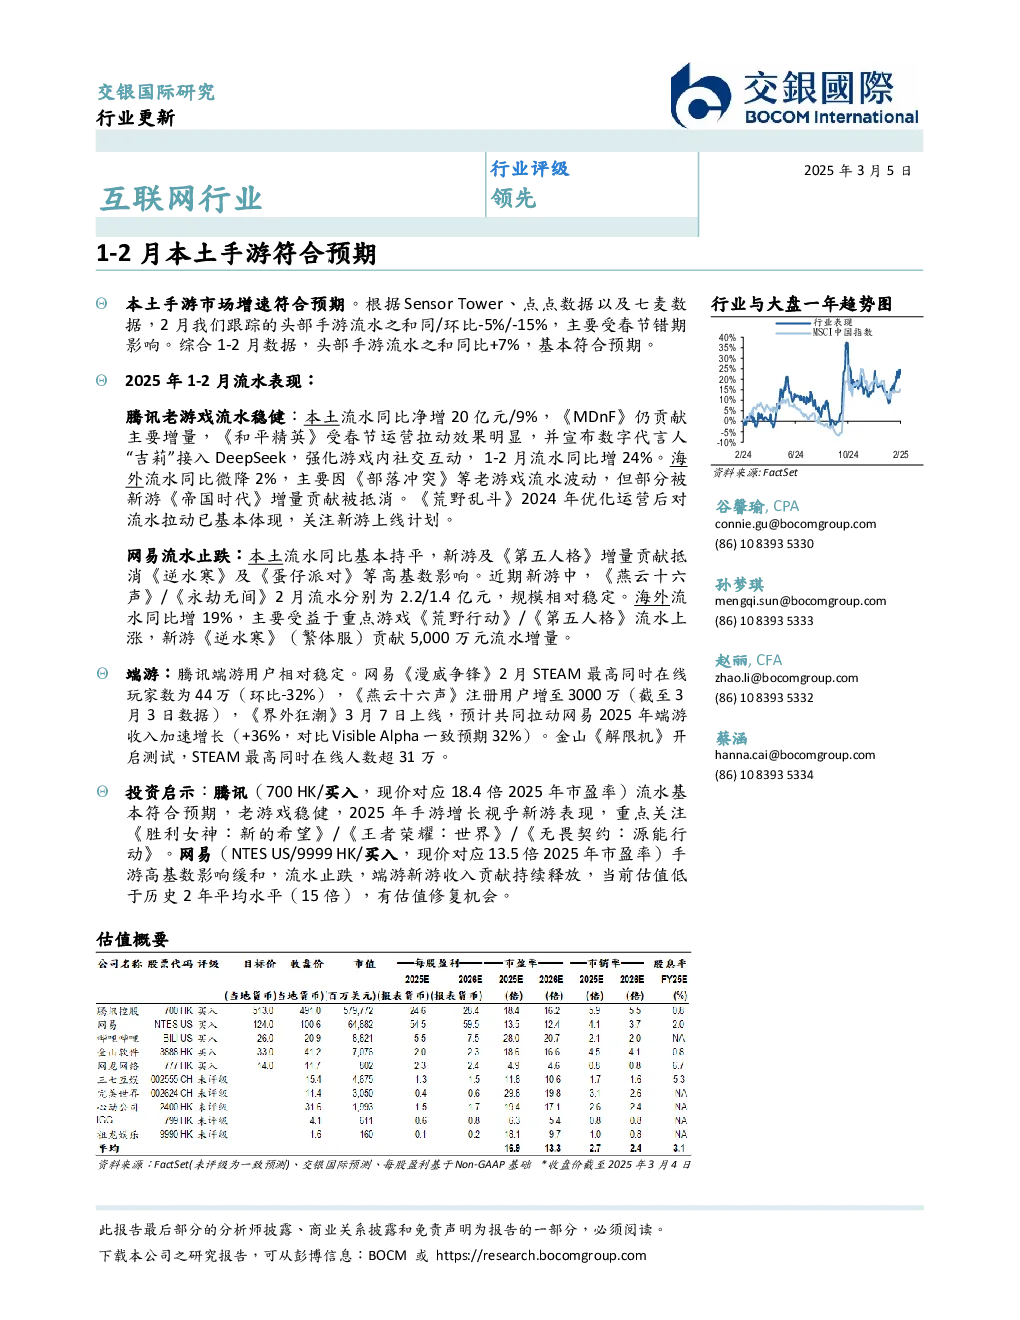Click the bold subheading 腾讯老游戏流水稳健
Image resolution: width=1020 pixels, height=1320 pixels.
click(206, 417)
